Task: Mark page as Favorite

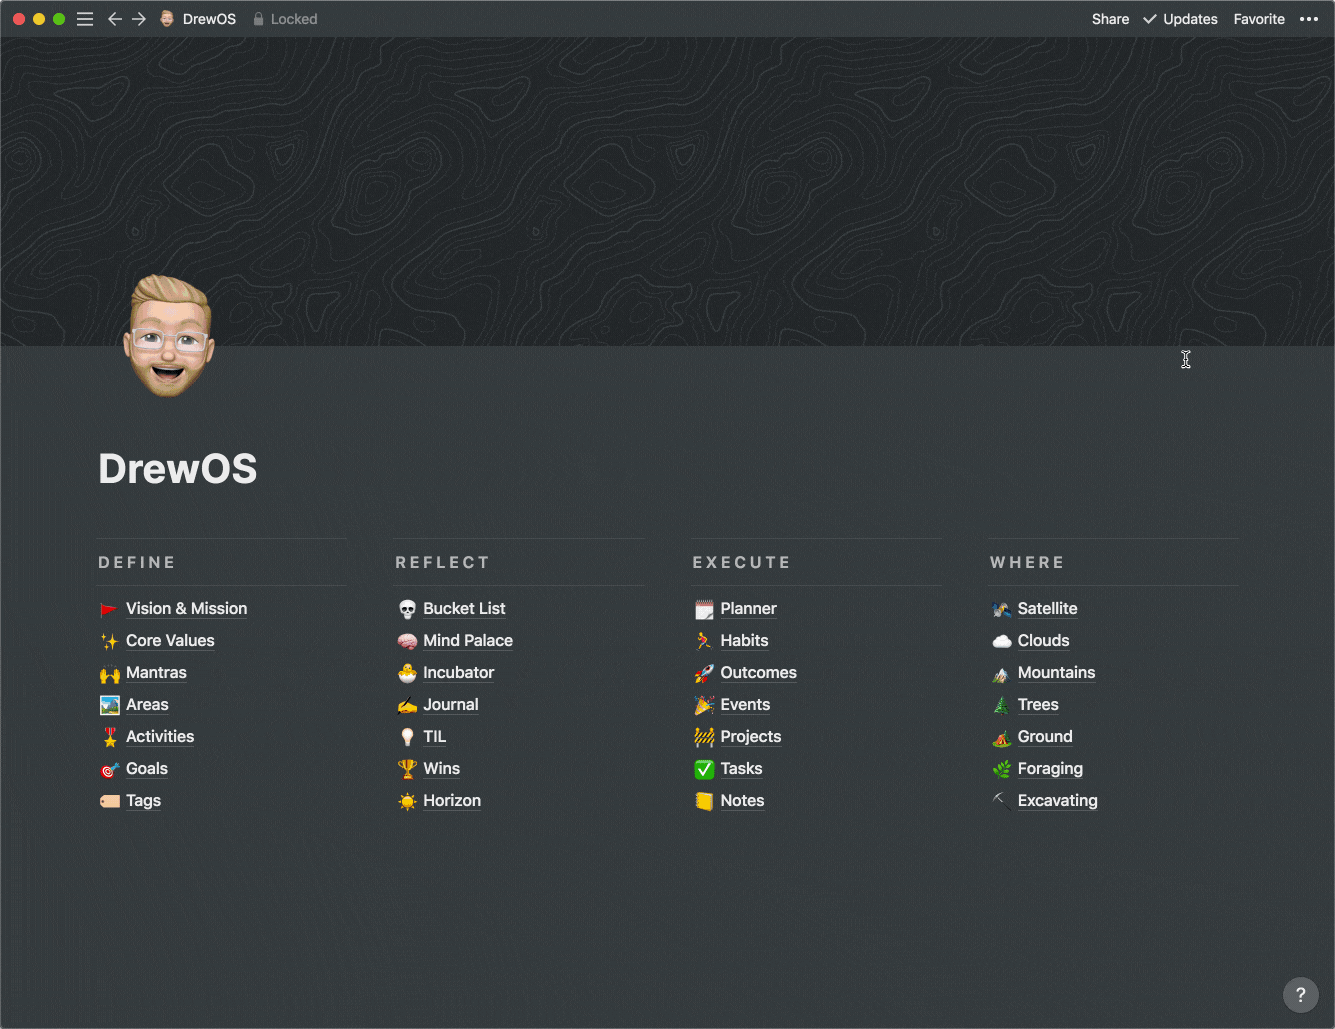Action: pos(1259,19)
